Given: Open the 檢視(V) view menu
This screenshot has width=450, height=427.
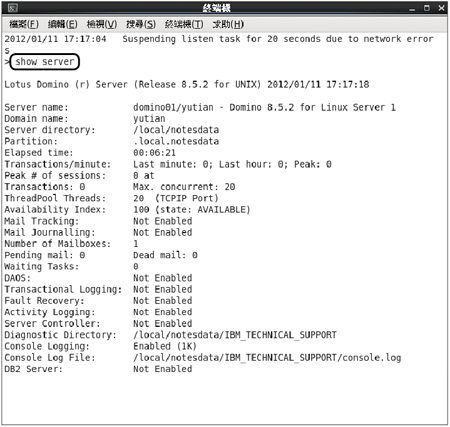Looking at the screenshot, I should 102,24.
